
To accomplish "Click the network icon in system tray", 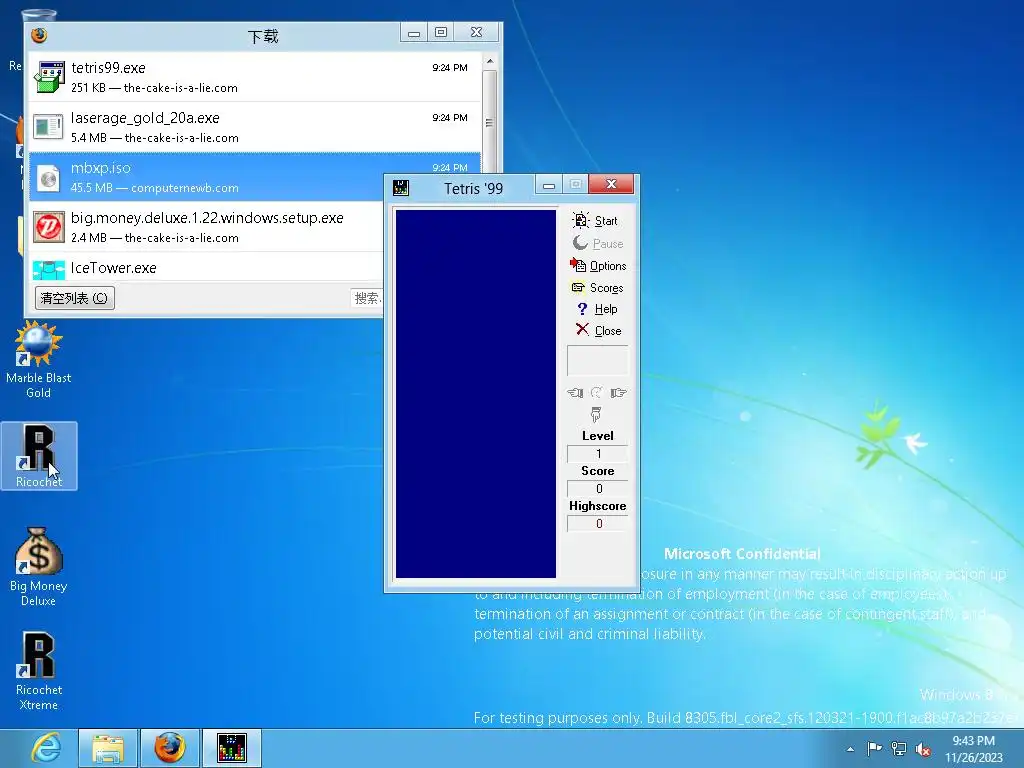I will coord(899,749).
